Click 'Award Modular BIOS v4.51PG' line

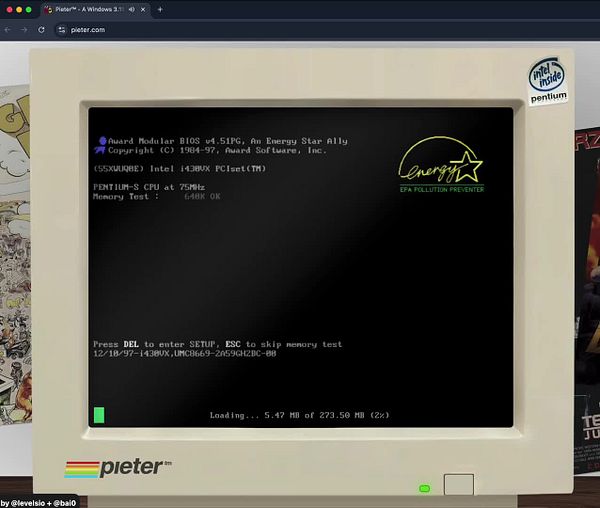click(x=228, y=141)
